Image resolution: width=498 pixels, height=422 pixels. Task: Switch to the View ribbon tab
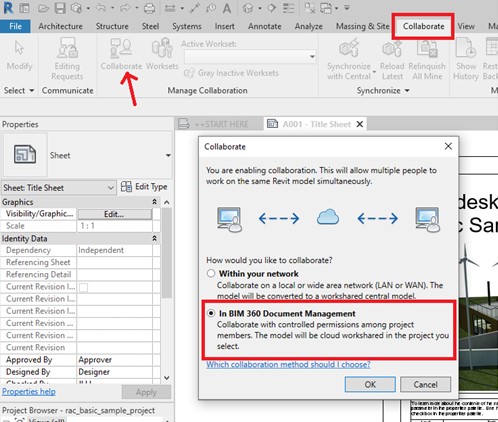[x=466, y=26]
